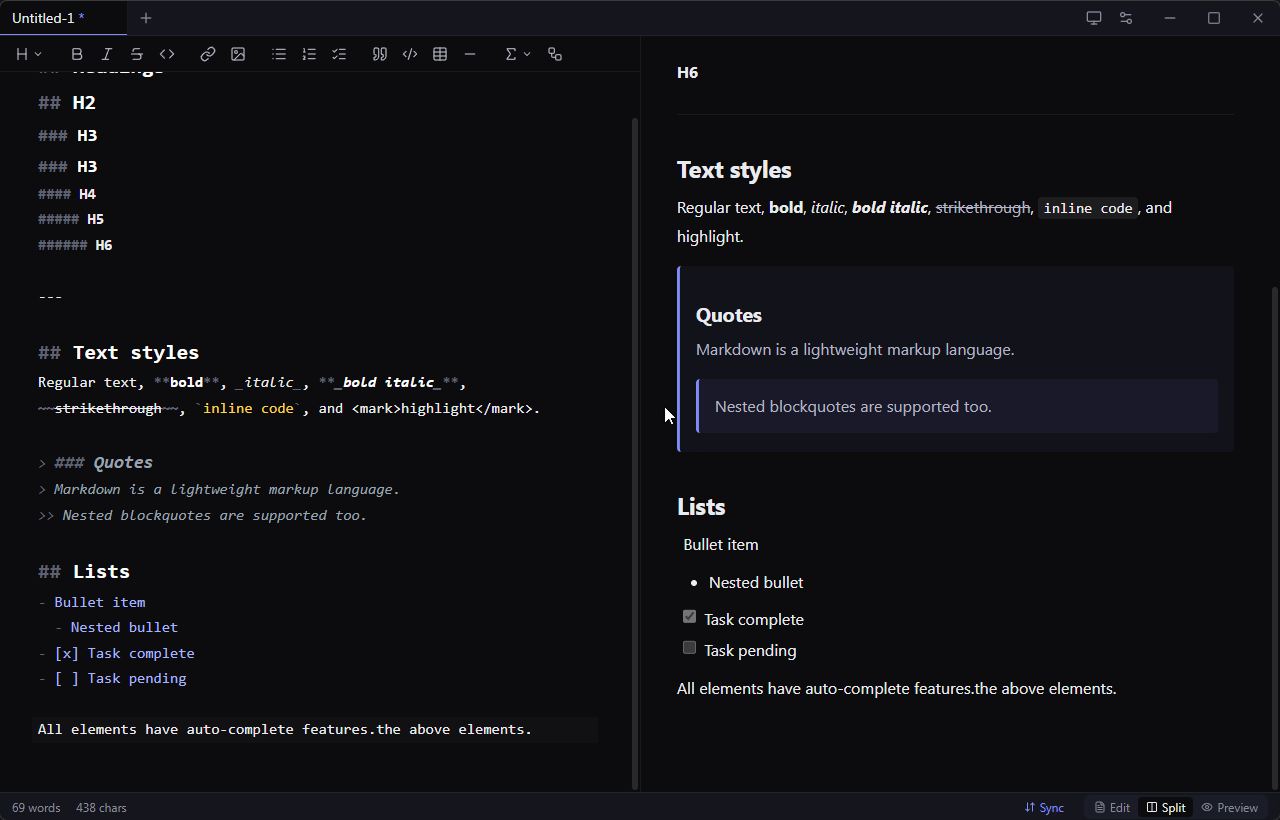This screenshot has width=1280, height=820.
Task: Click the 'H6' heading in preview
Action: [x=687, y=72]
